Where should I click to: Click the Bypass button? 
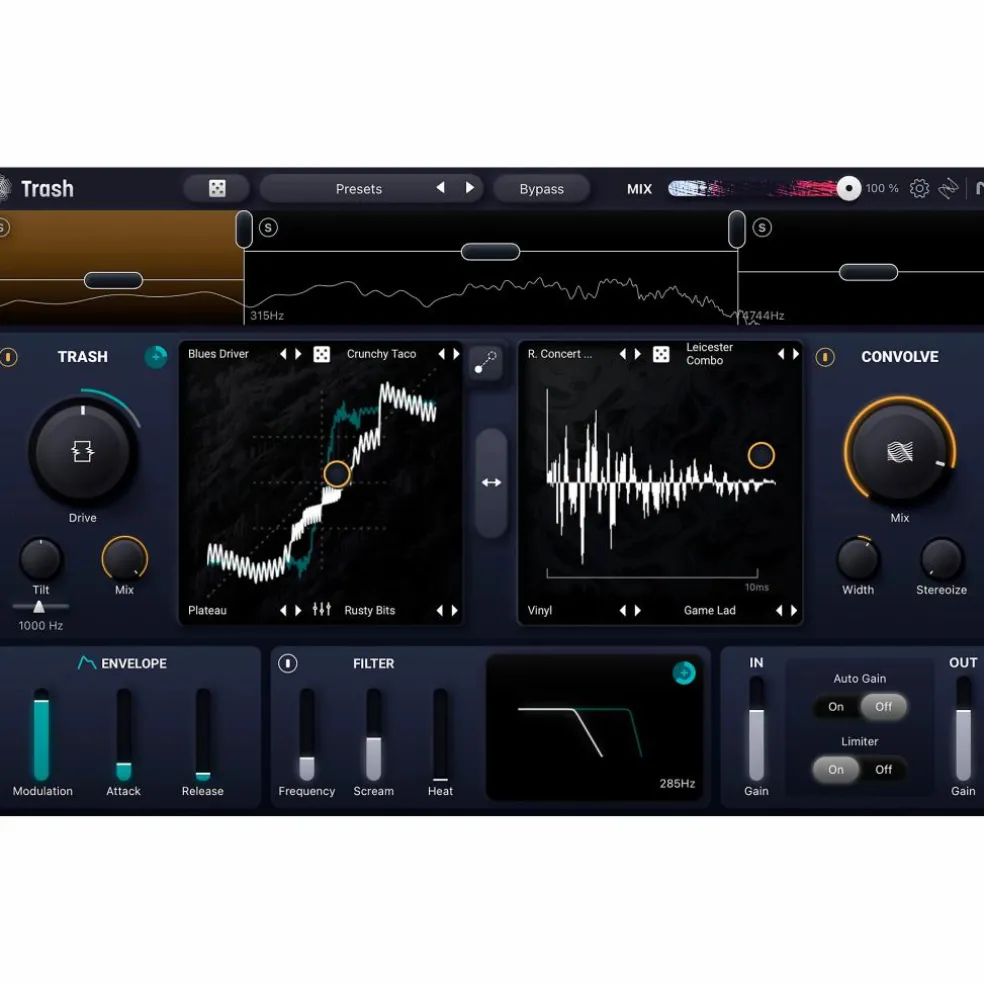(x=541, y=188)
